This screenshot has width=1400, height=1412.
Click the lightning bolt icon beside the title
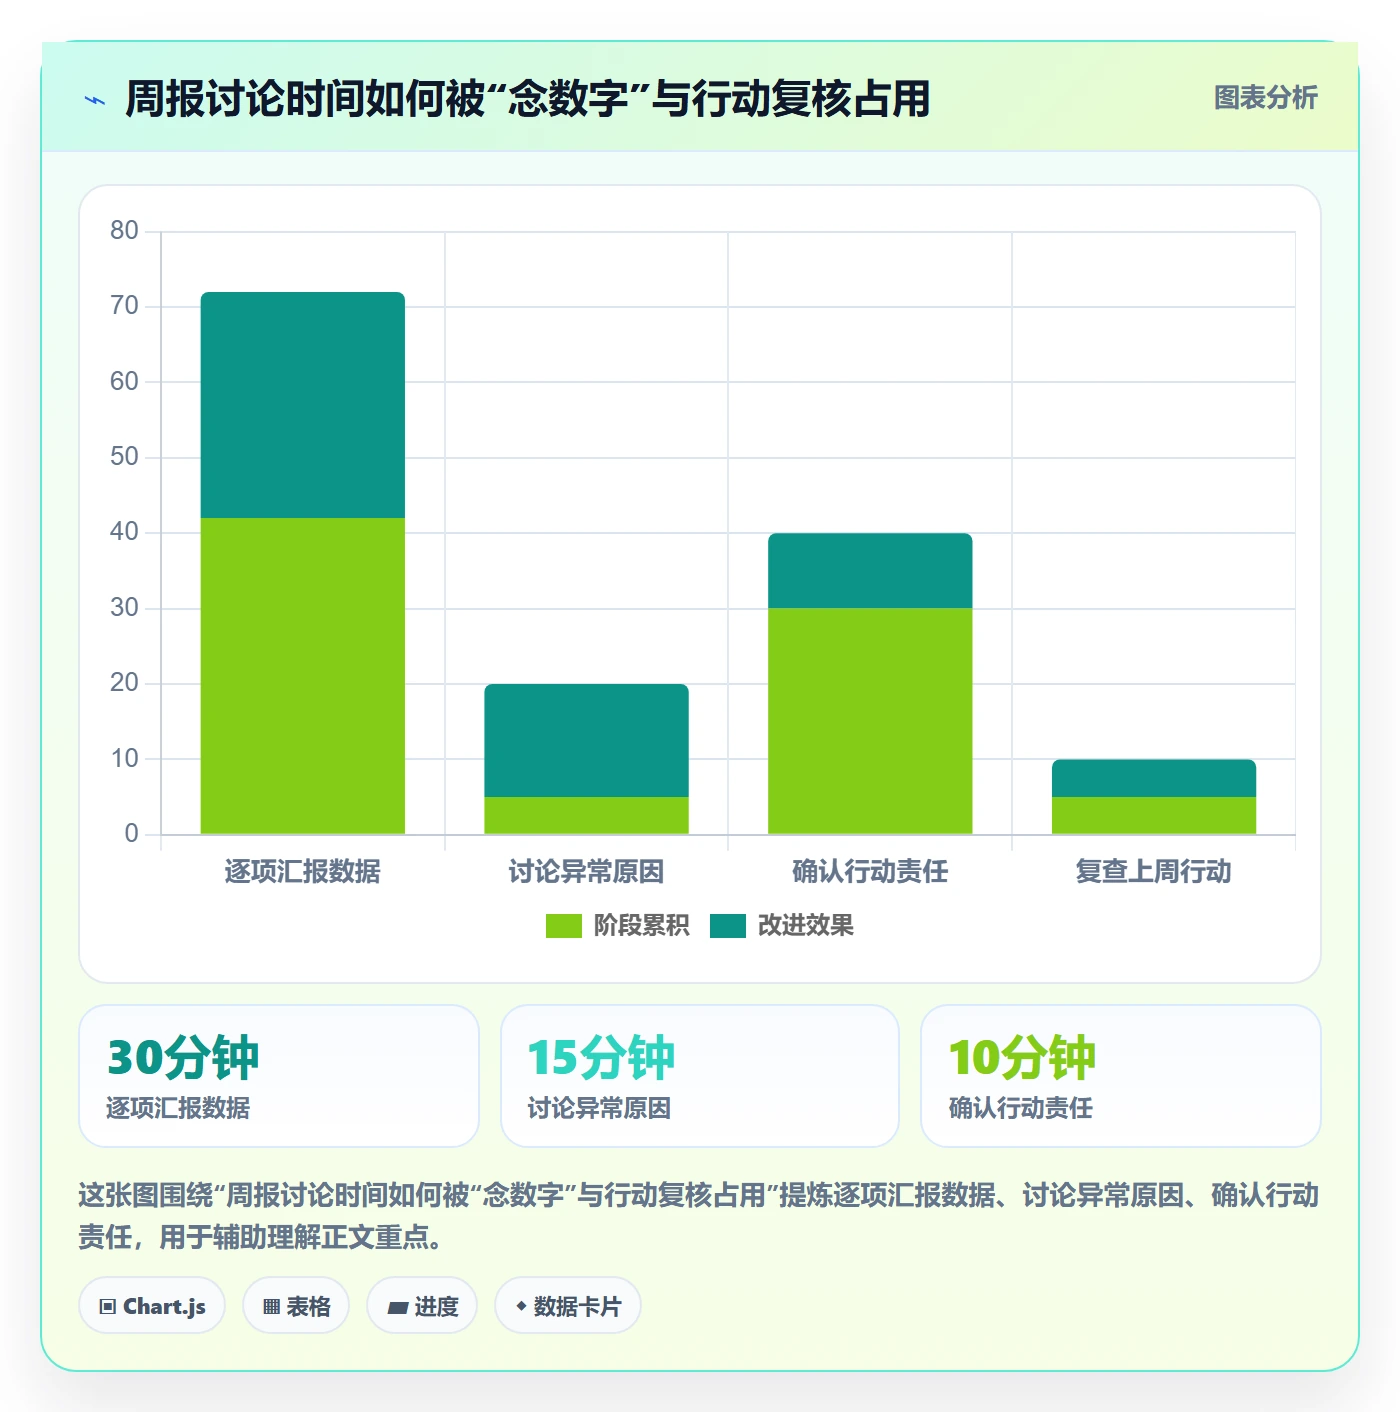95,100
